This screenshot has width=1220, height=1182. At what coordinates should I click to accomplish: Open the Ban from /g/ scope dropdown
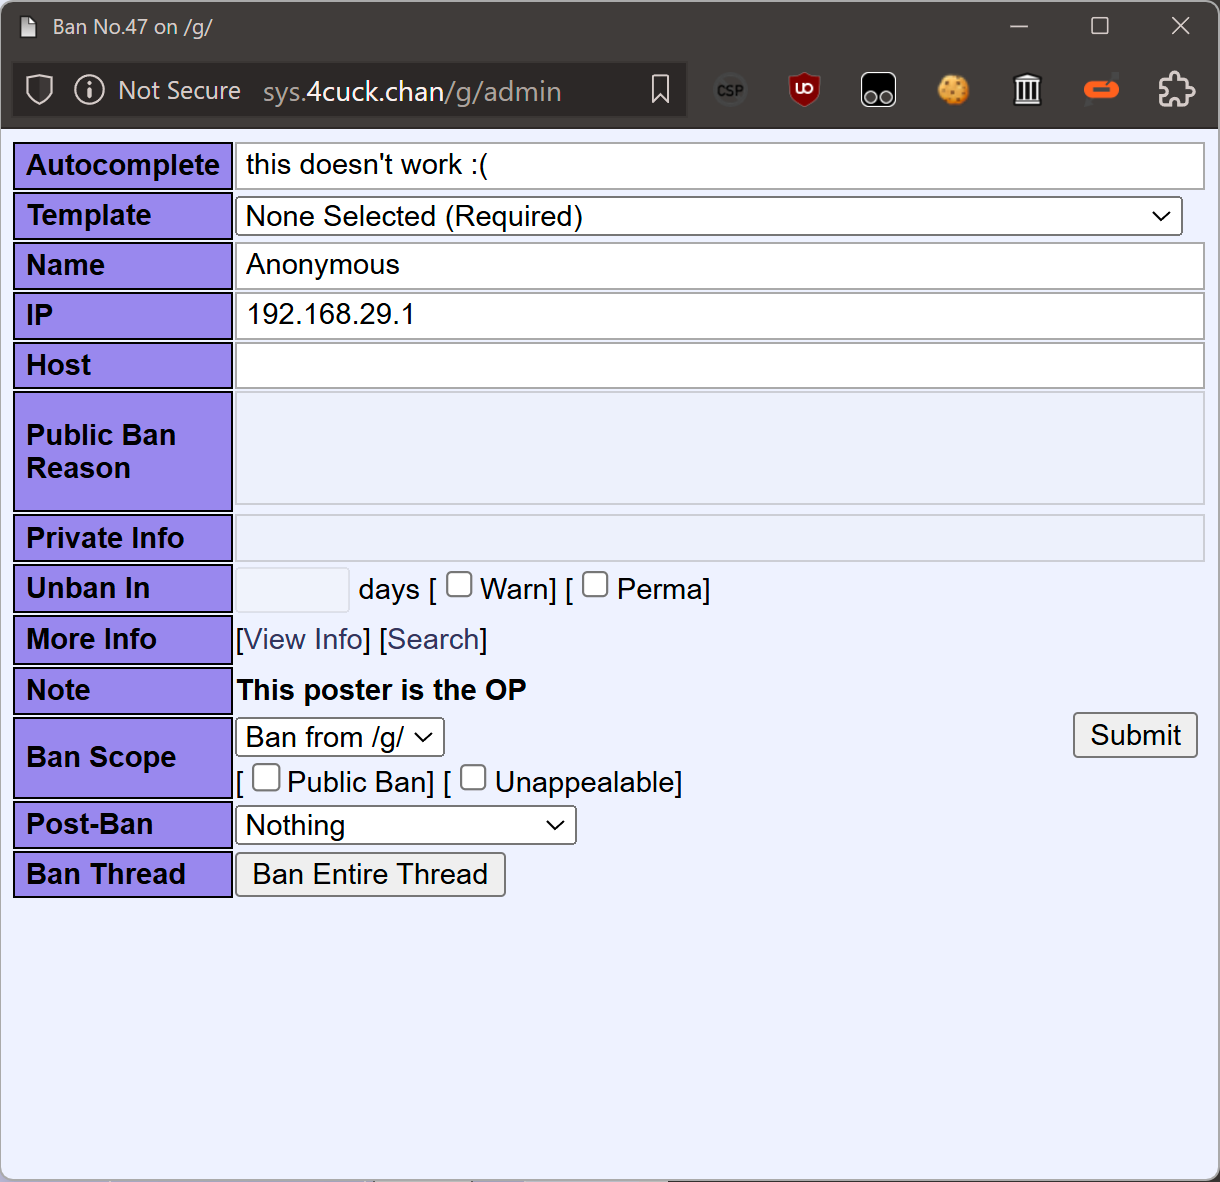tap(340, 738)
